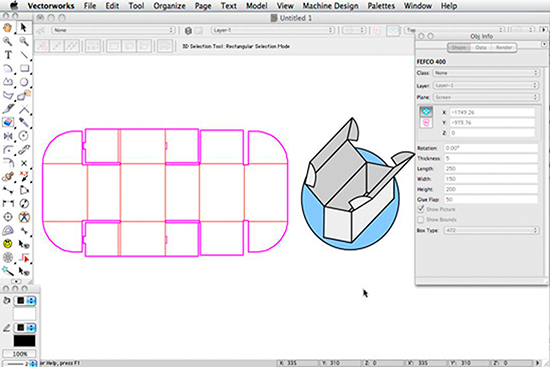
Task: Click the black color swatch in the Attributes palette
Action: tap(24, 341)
